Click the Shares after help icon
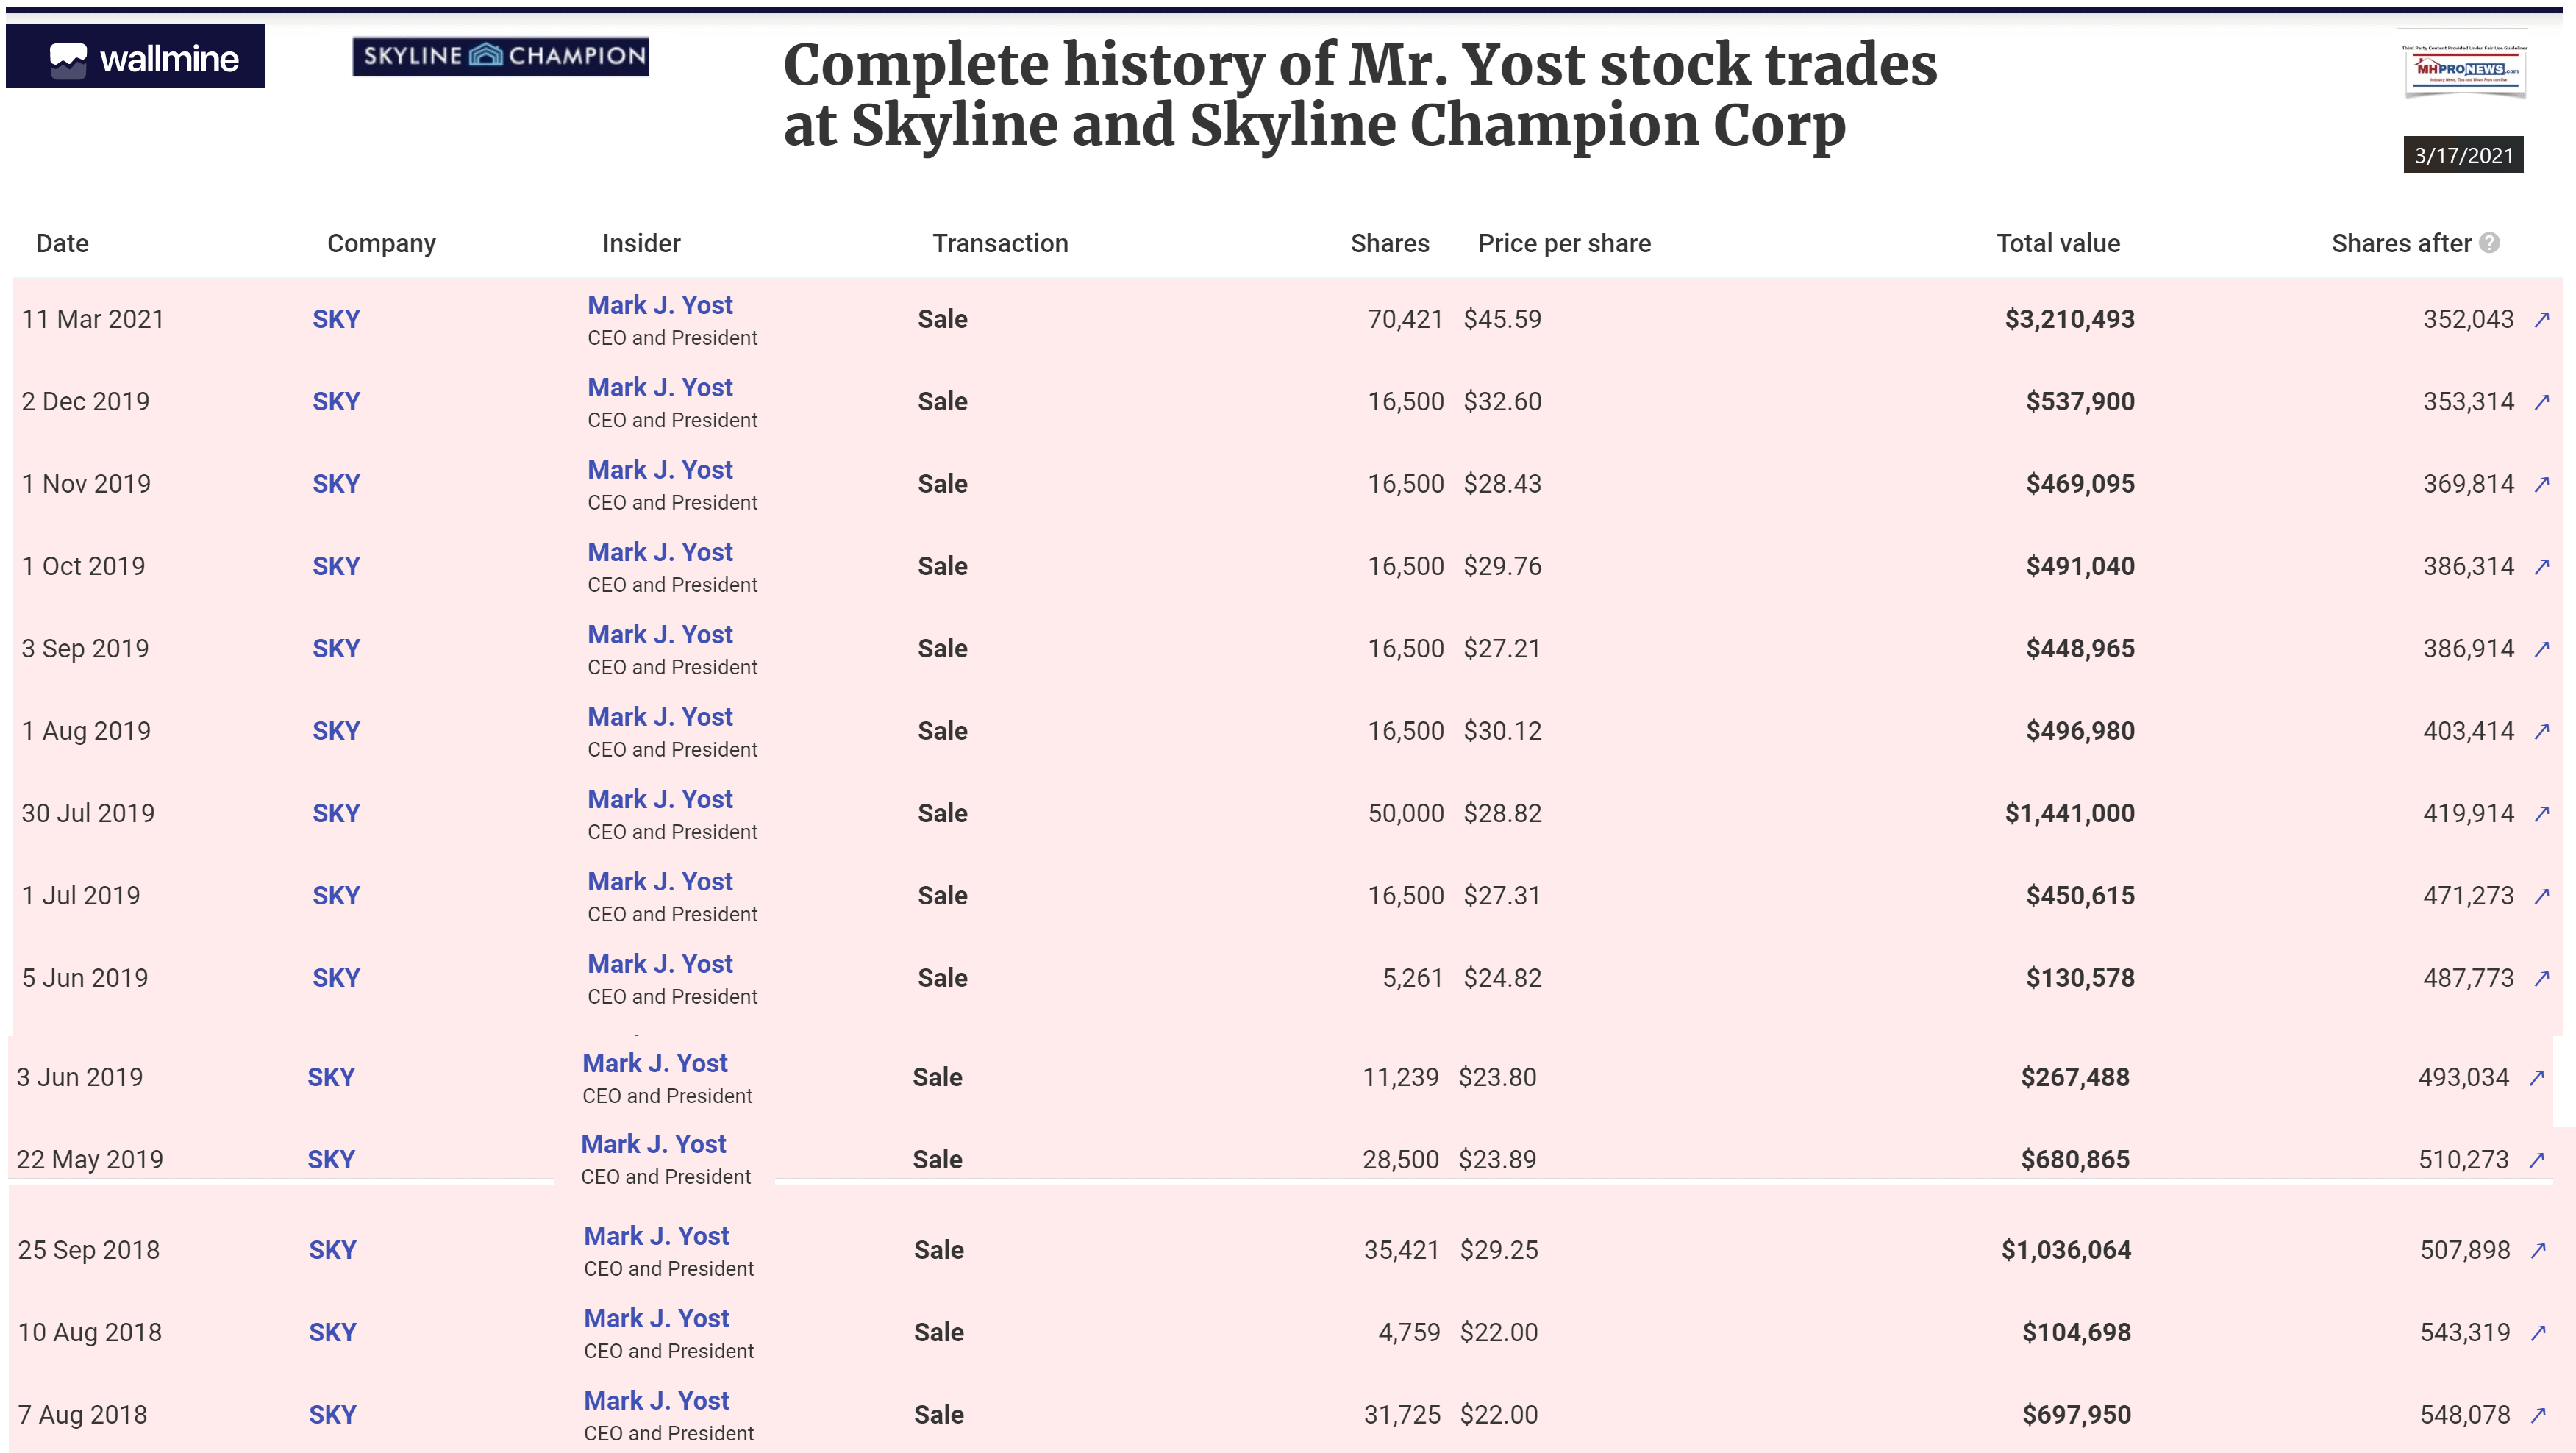Viewport: 2576px width, 1453px height. click(x=2490, y=243)
